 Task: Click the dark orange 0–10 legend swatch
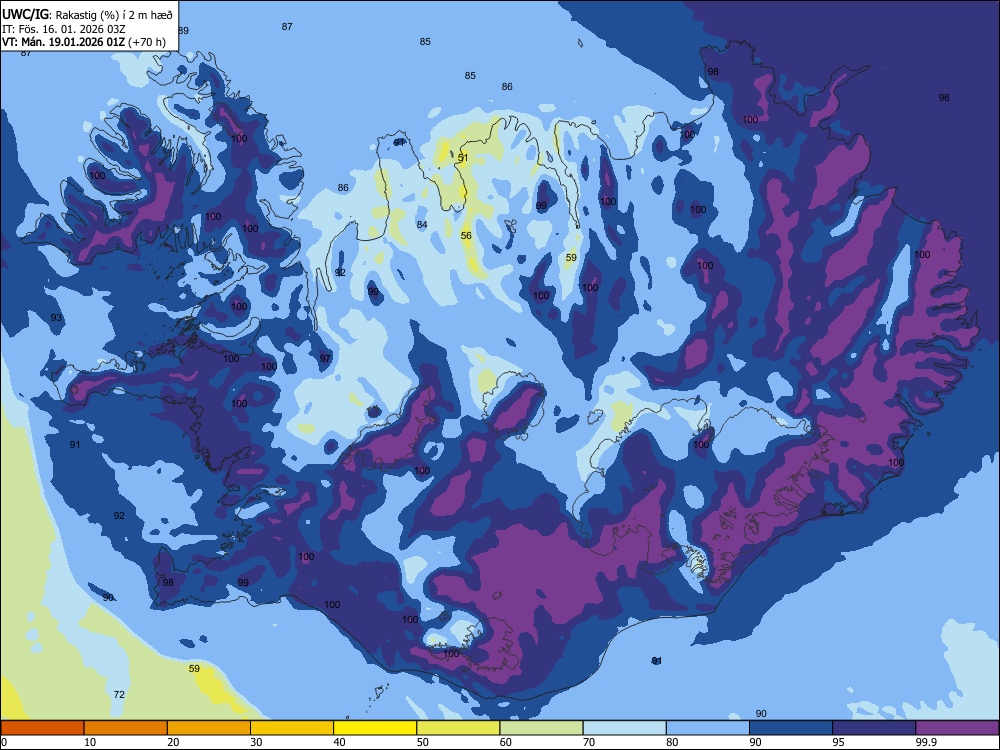(x=42, y=728)
